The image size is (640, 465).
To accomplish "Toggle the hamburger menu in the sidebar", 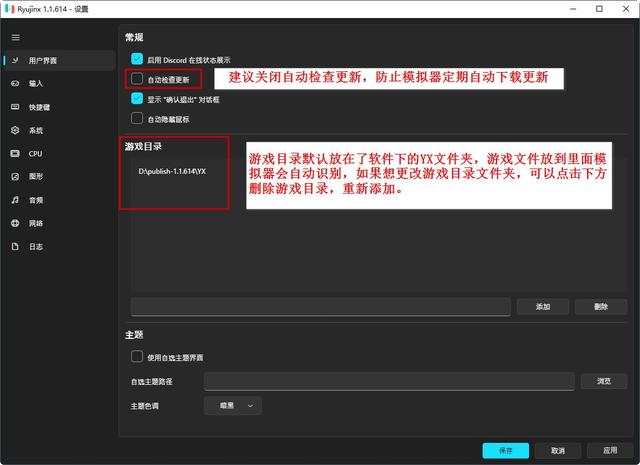I will click(x=16, y=38).
